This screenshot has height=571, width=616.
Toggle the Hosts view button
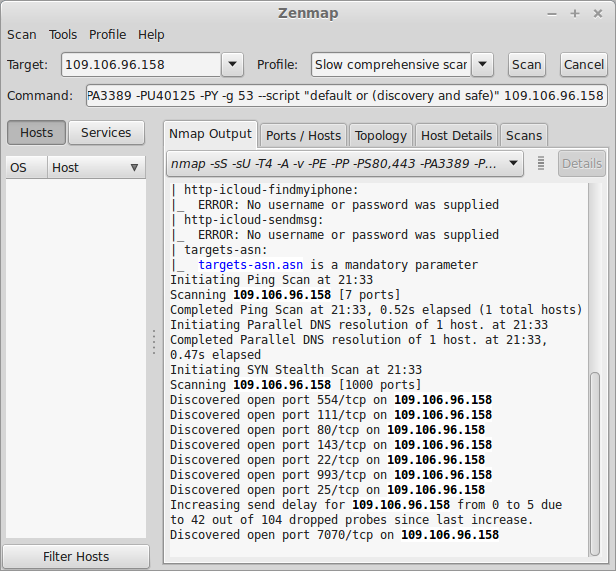pyautogui.click(x=36, y=133)
